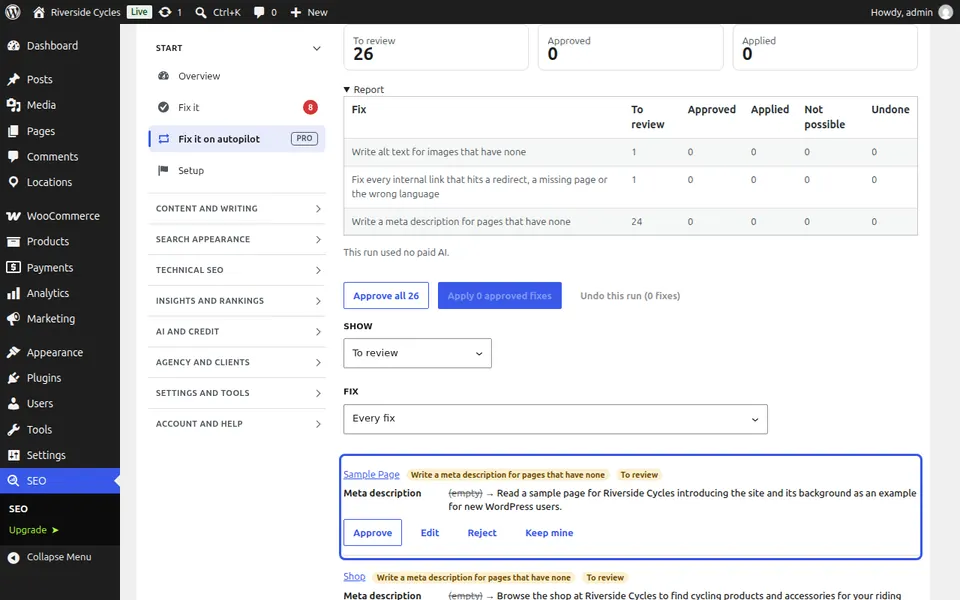This screenshot has width=960, height=600.
Task: Click the Approve all 26 button
Action: click(x=386, y=296)
